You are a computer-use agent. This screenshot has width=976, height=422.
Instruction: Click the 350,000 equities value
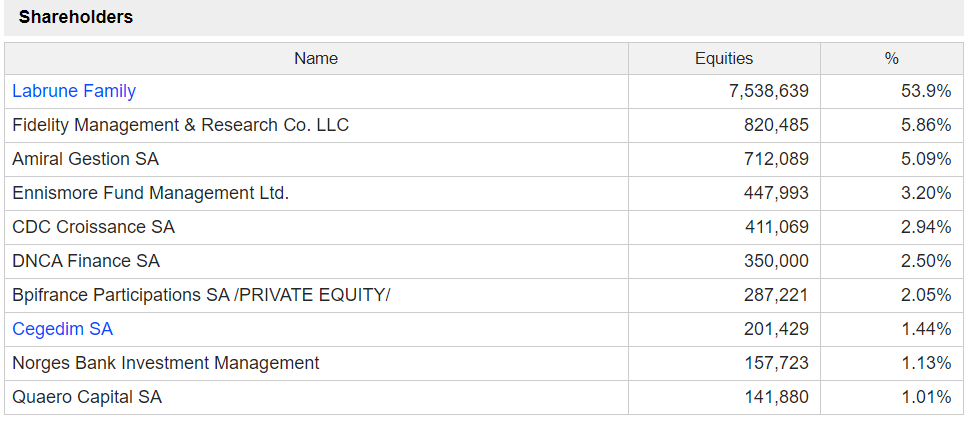coord(776,261)
